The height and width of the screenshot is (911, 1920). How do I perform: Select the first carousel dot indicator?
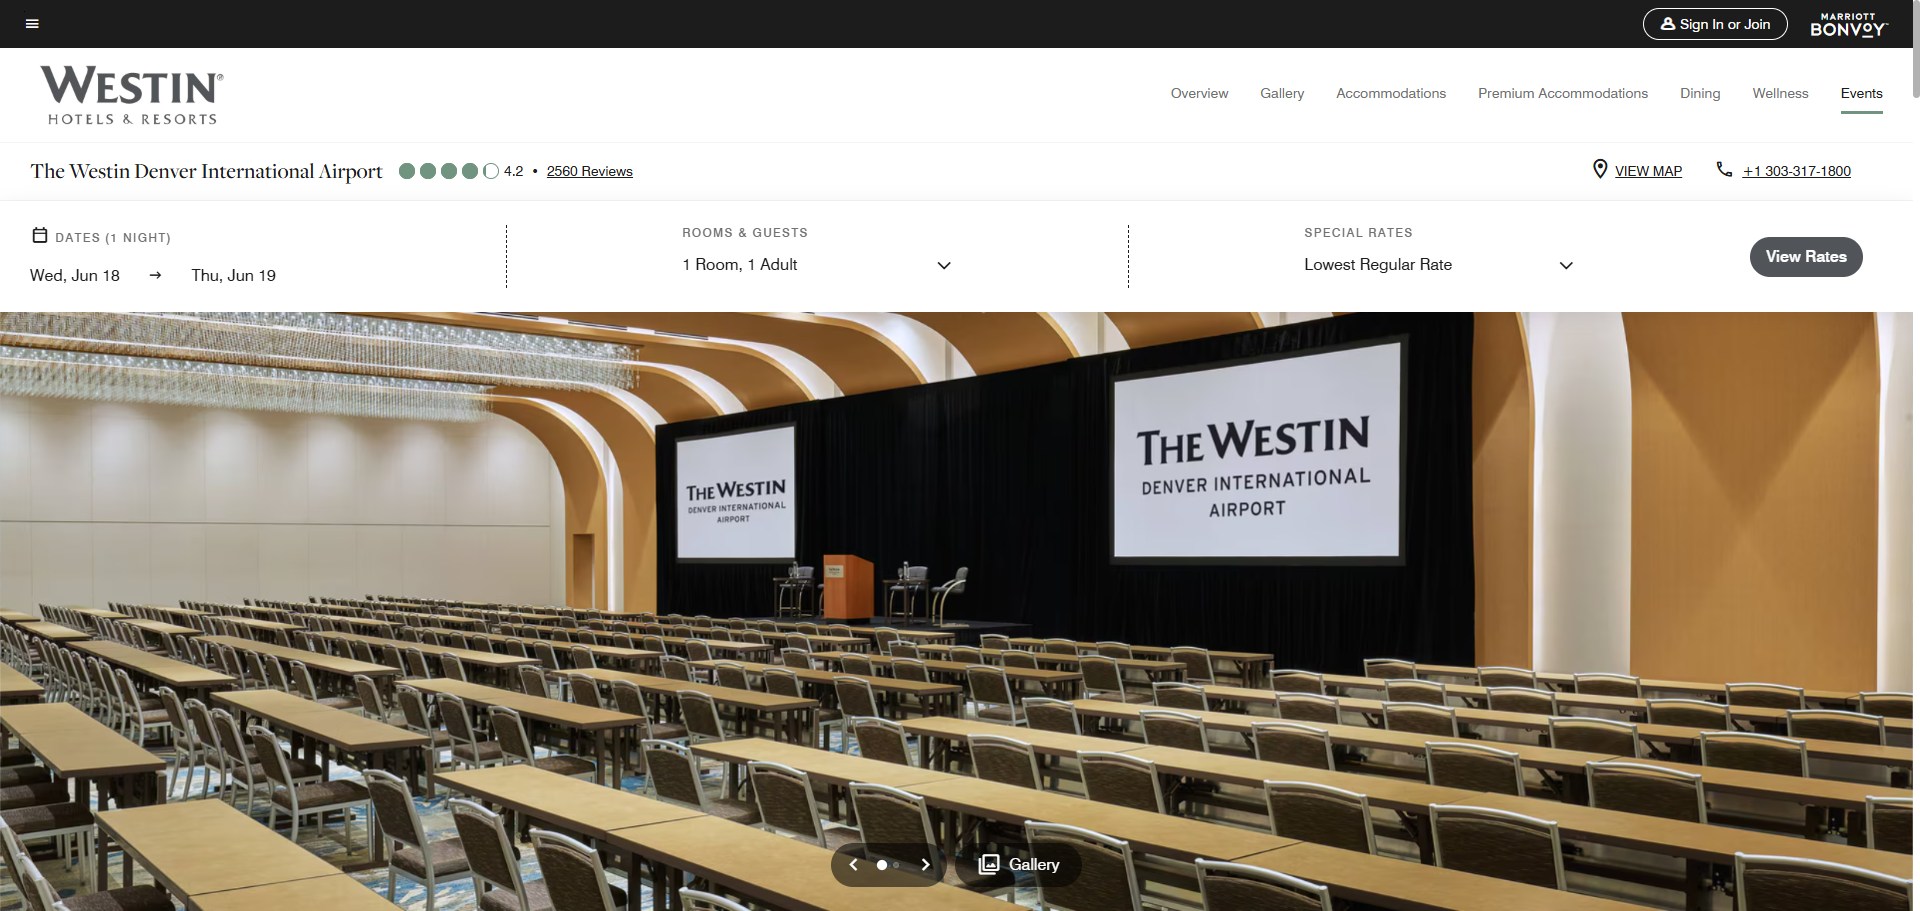point(882,865)
